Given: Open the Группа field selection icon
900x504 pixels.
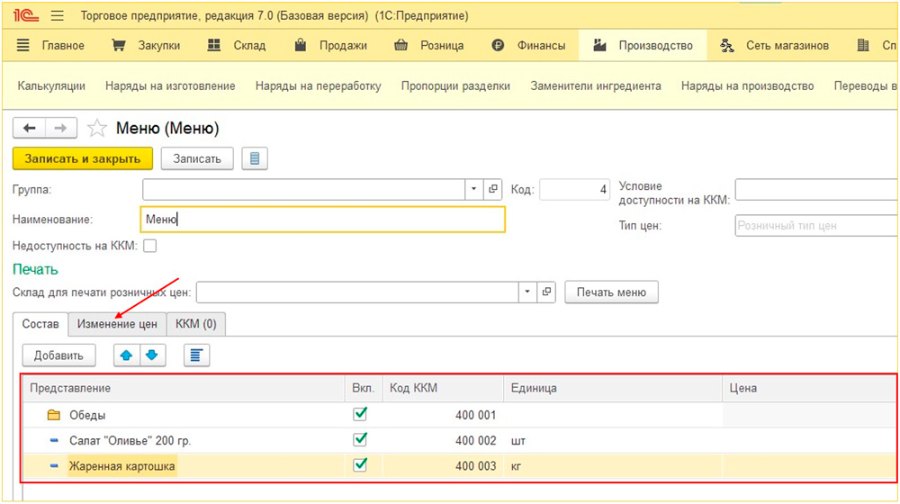Looking at the screenshot, I should coord(492,189).
